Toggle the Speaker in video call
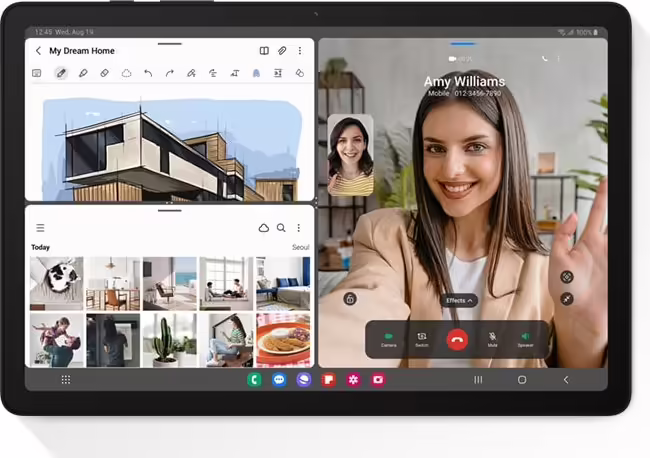 point(525,339)
